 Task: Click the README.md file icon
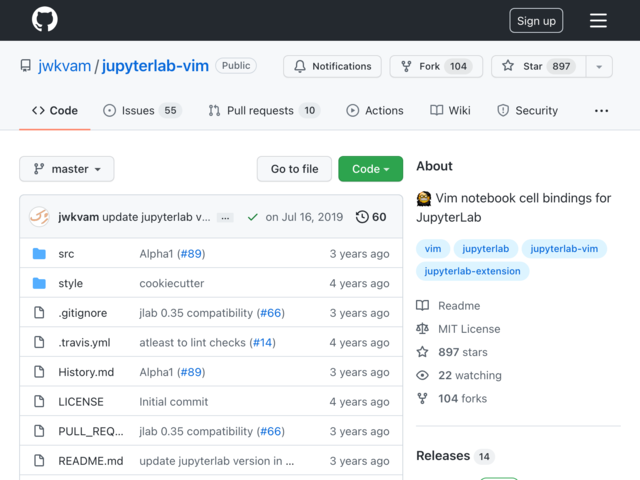tap(39, 461)
